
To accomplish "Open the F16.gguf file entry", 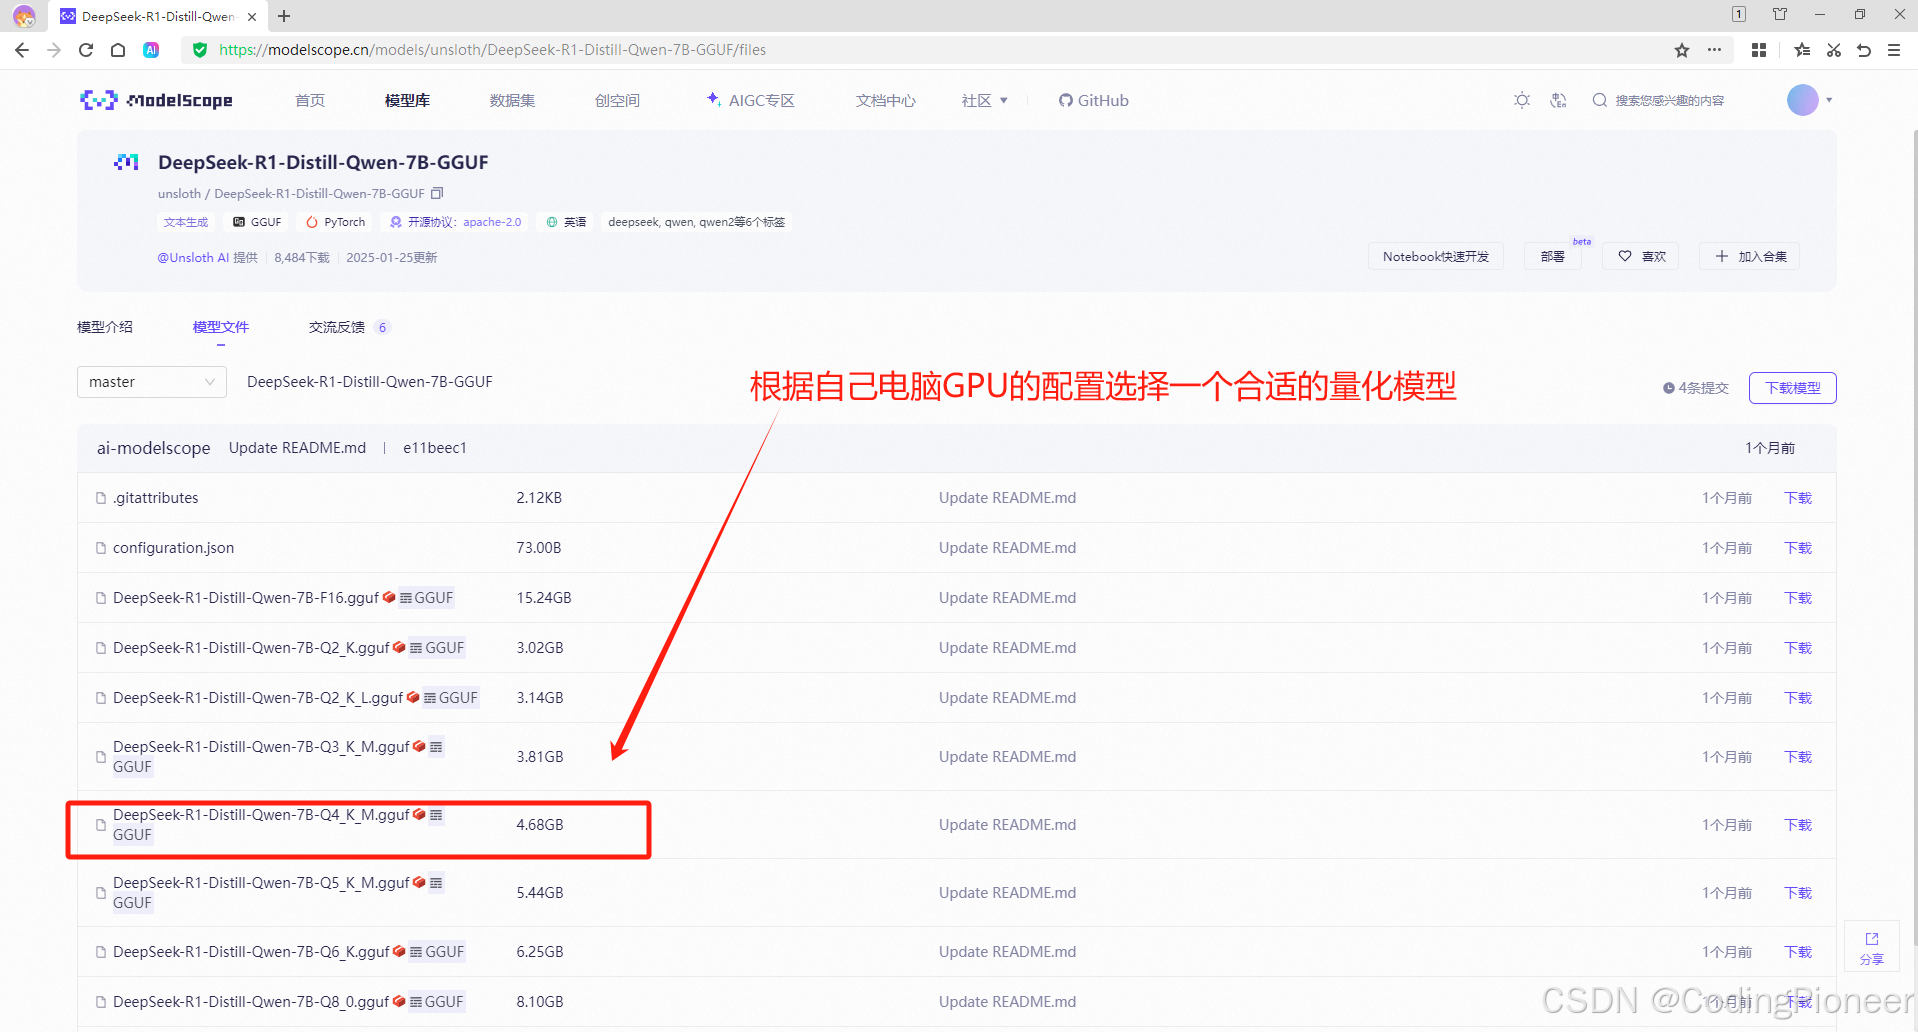I will pos(246,598).
